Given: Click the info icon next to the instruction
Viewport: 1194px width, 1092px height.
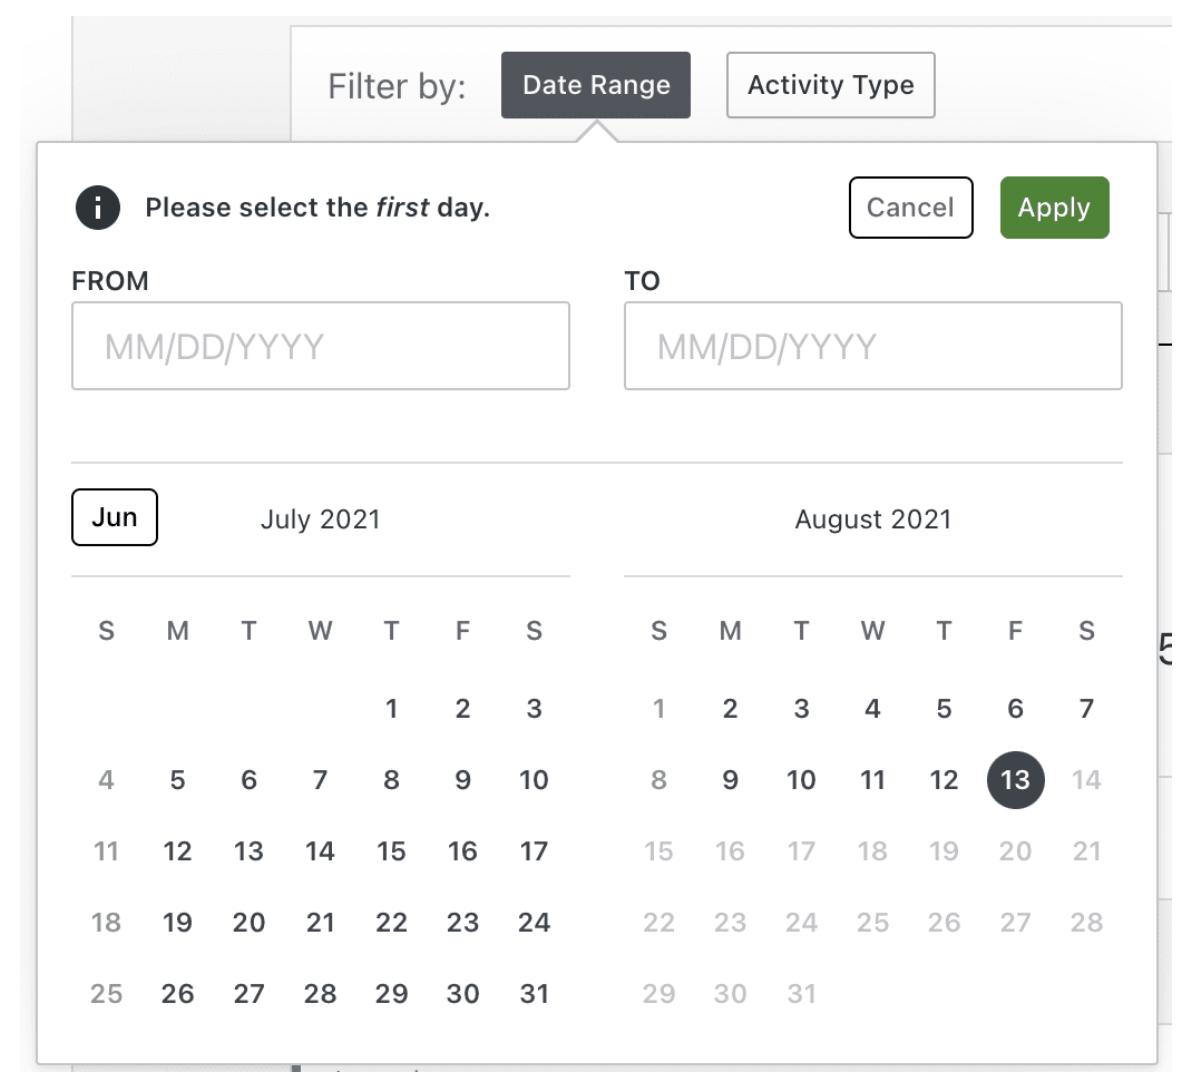Looking at the screenshot, I should (98, 207).
